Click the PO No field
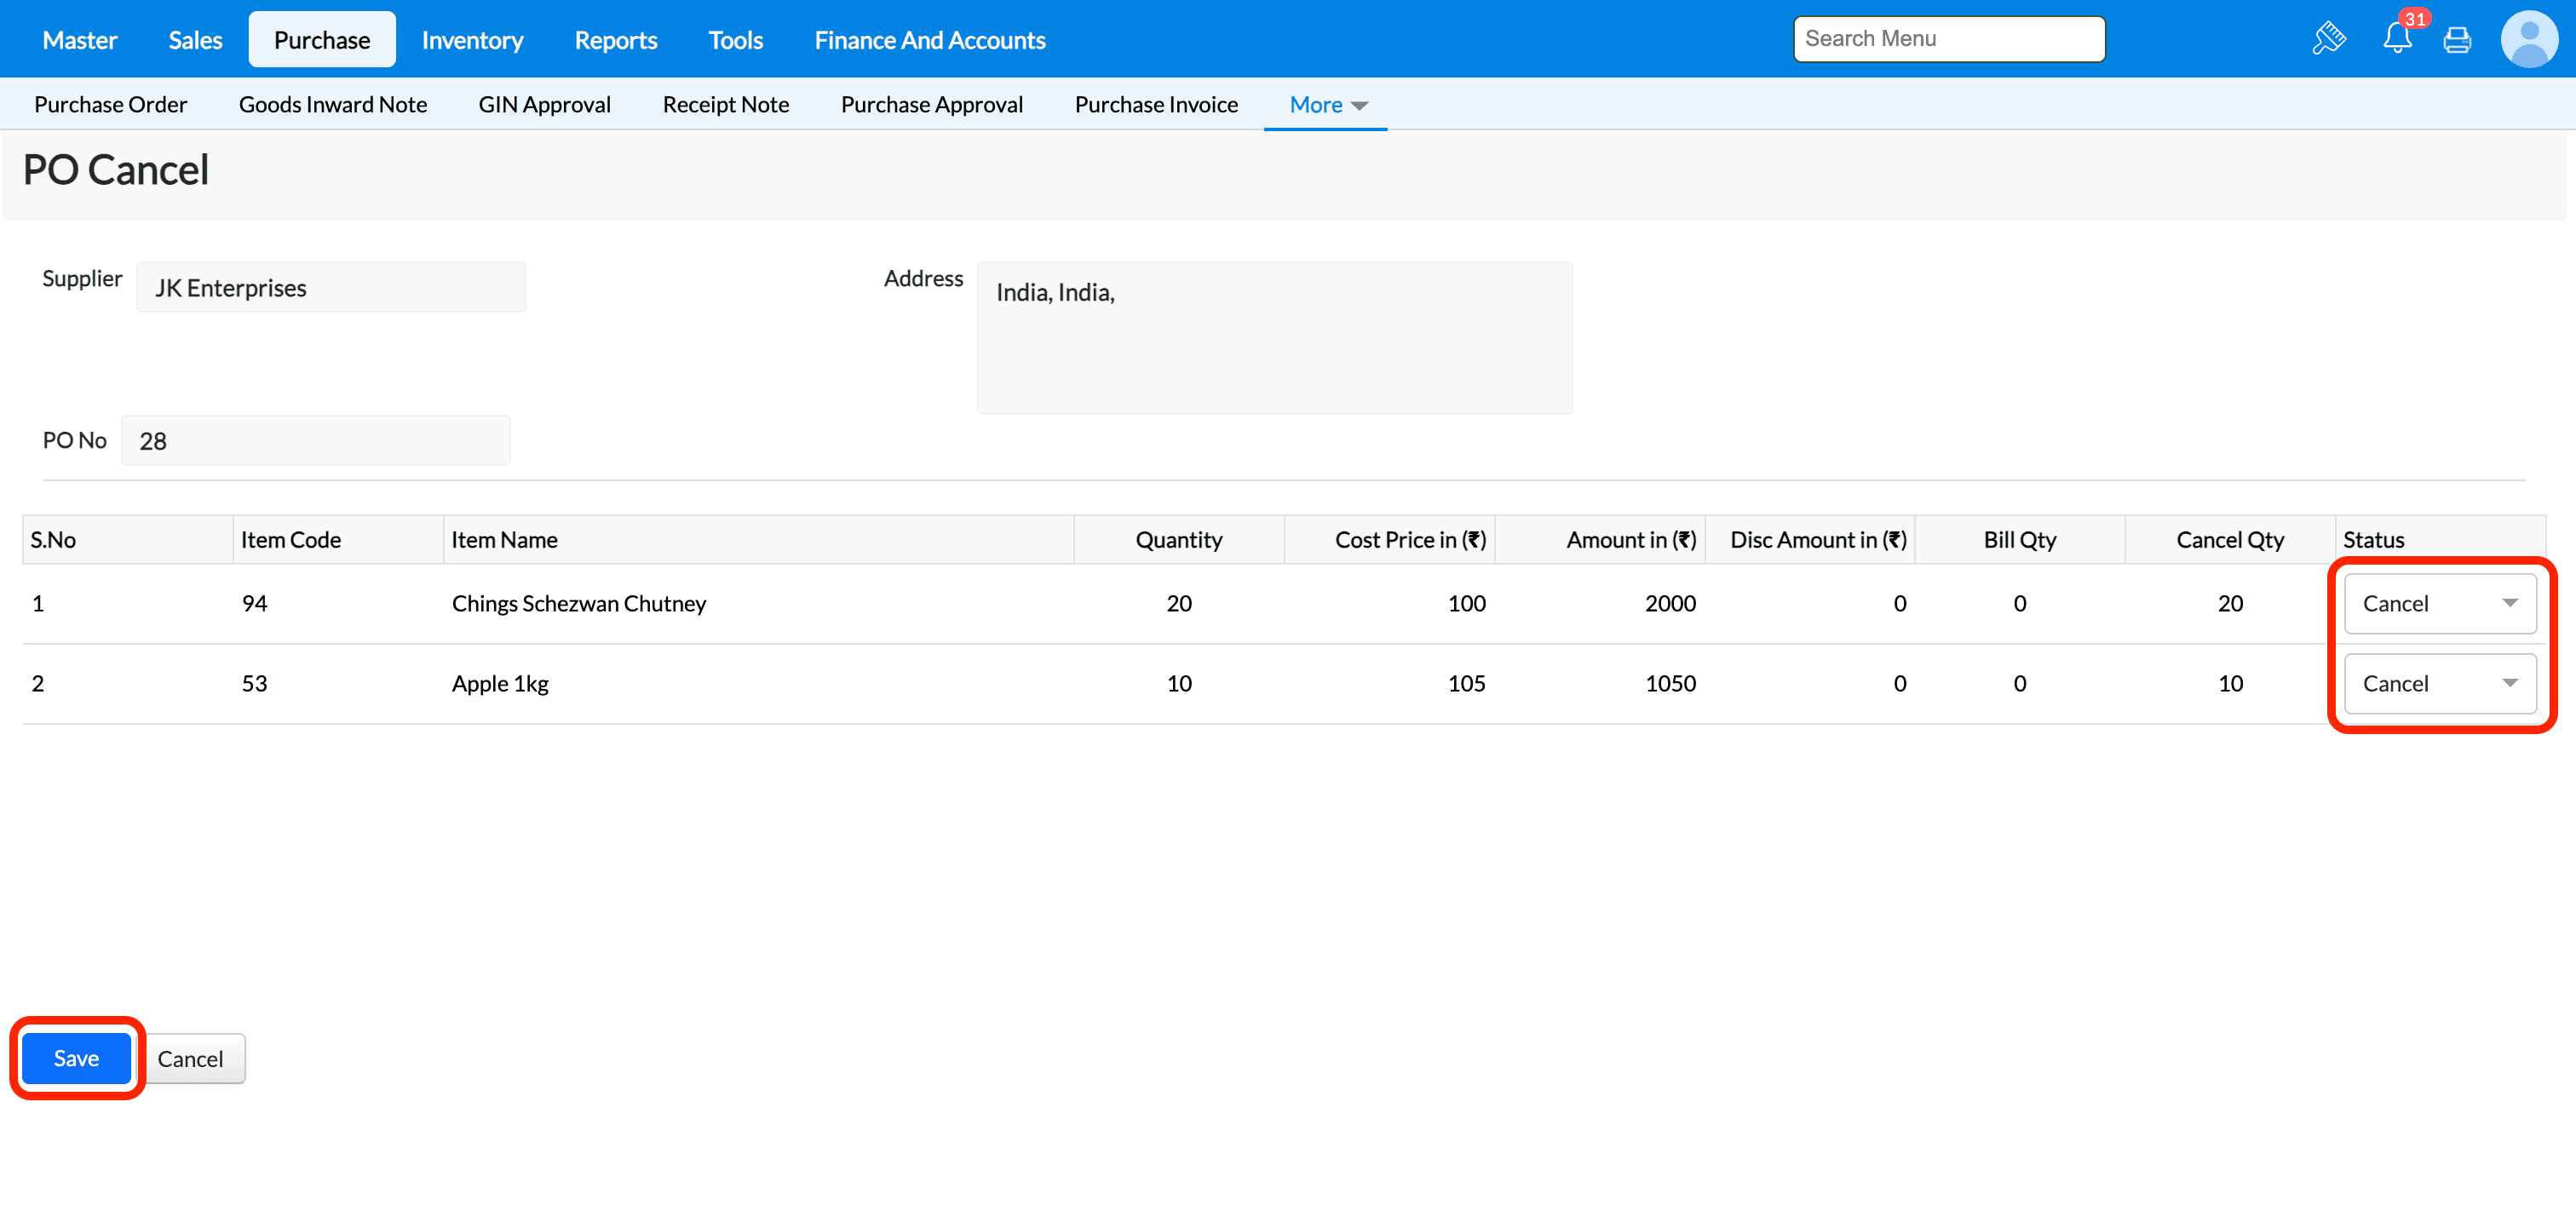The width and height of the screenshot is (2576, 1211). [x=315, y=441]
